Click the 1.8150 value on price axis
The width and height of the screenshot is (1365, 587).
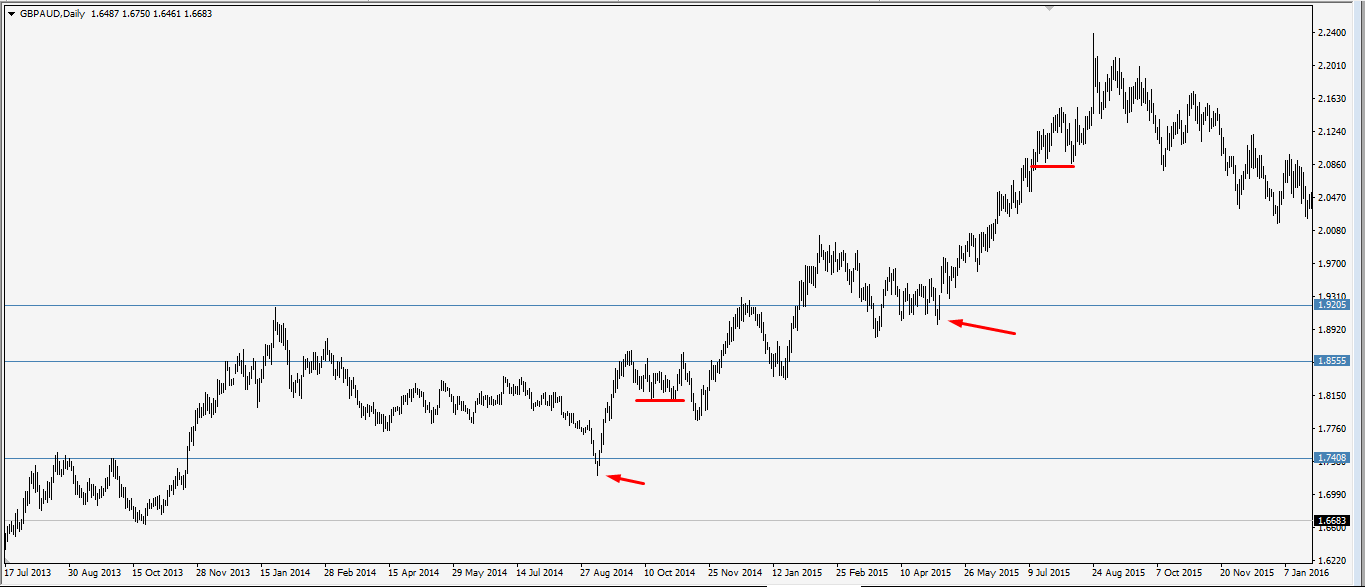coord(1331,396)
